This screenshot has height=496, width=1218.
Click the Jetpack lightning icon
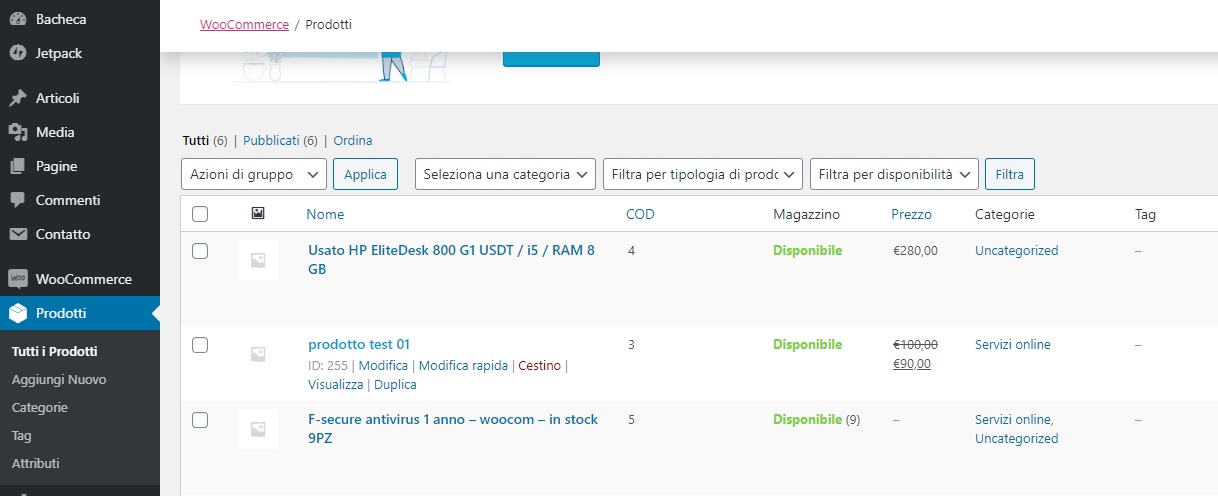(x=17, y=53)
